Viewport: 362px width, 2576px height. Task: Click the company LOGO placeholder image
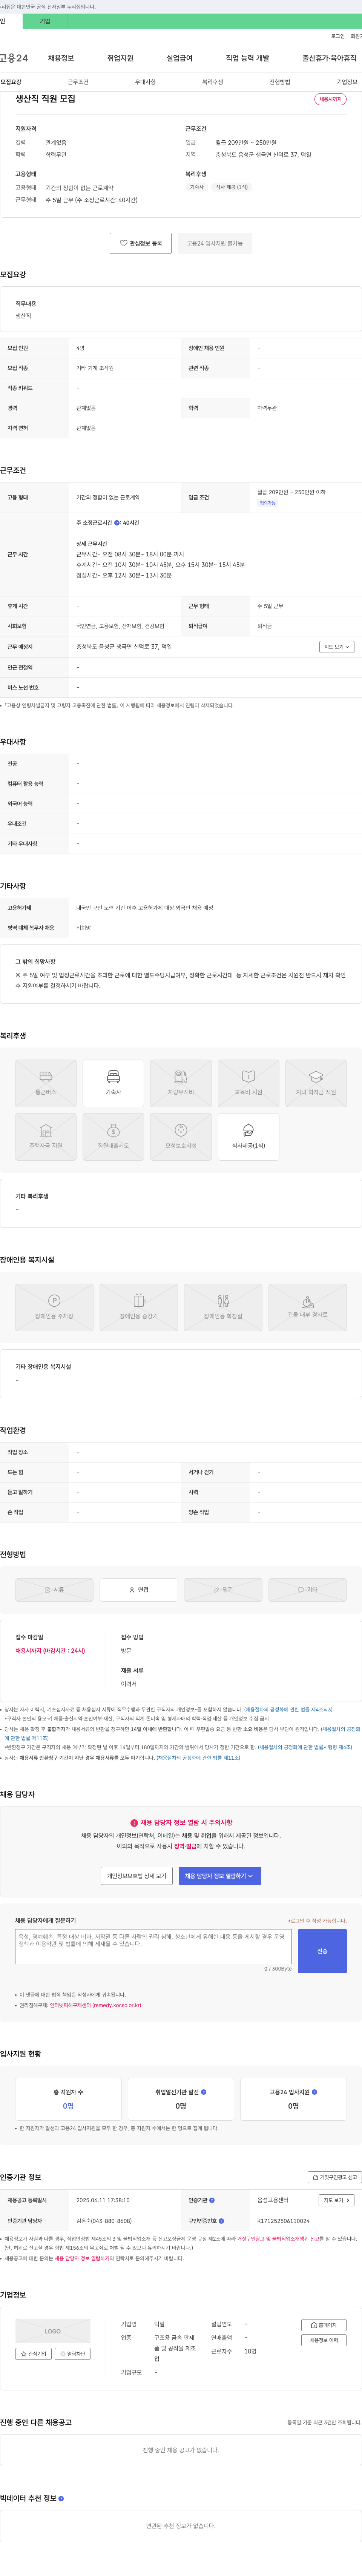53,2331
